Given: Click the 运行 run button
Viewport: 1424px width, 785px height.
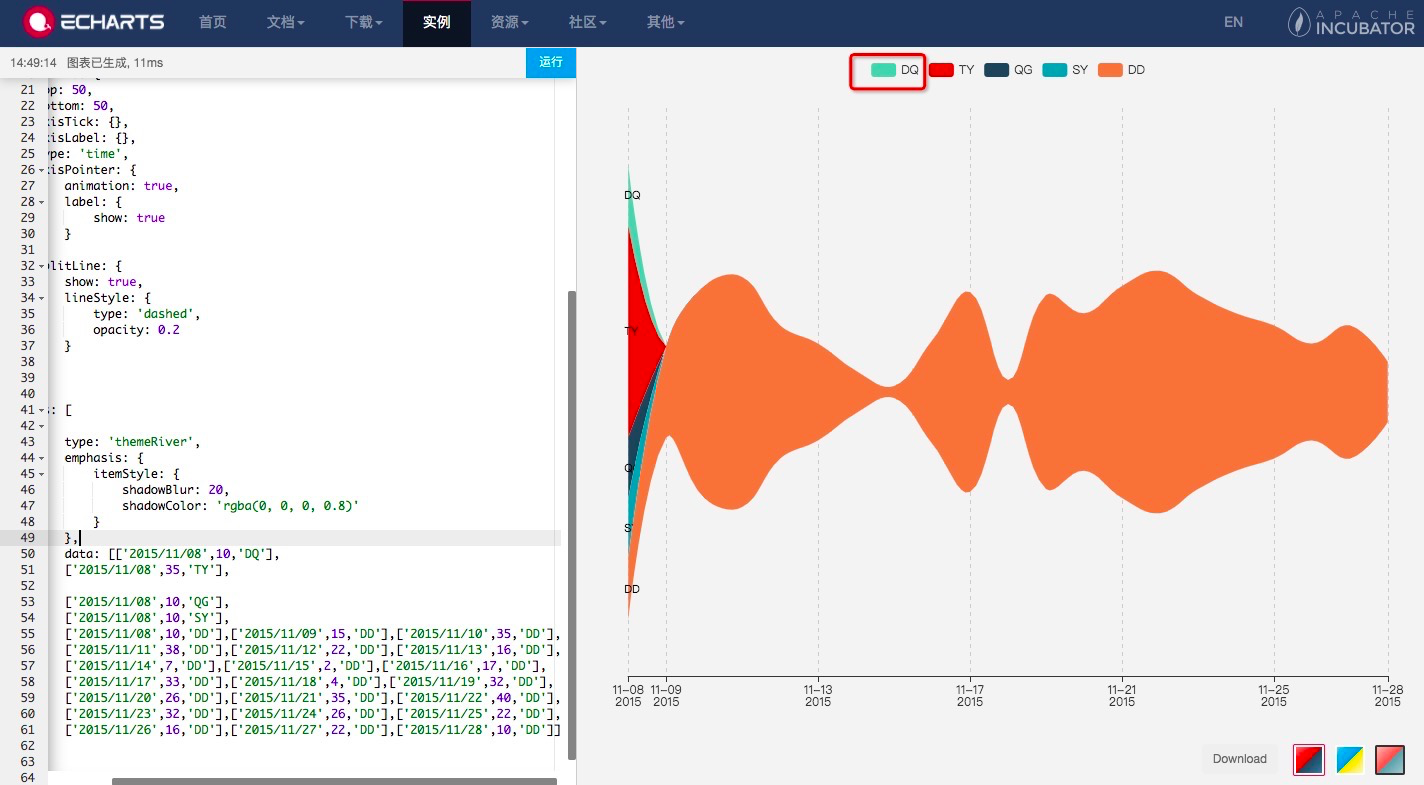Looking at the screenshot, I should click(551, 62).
